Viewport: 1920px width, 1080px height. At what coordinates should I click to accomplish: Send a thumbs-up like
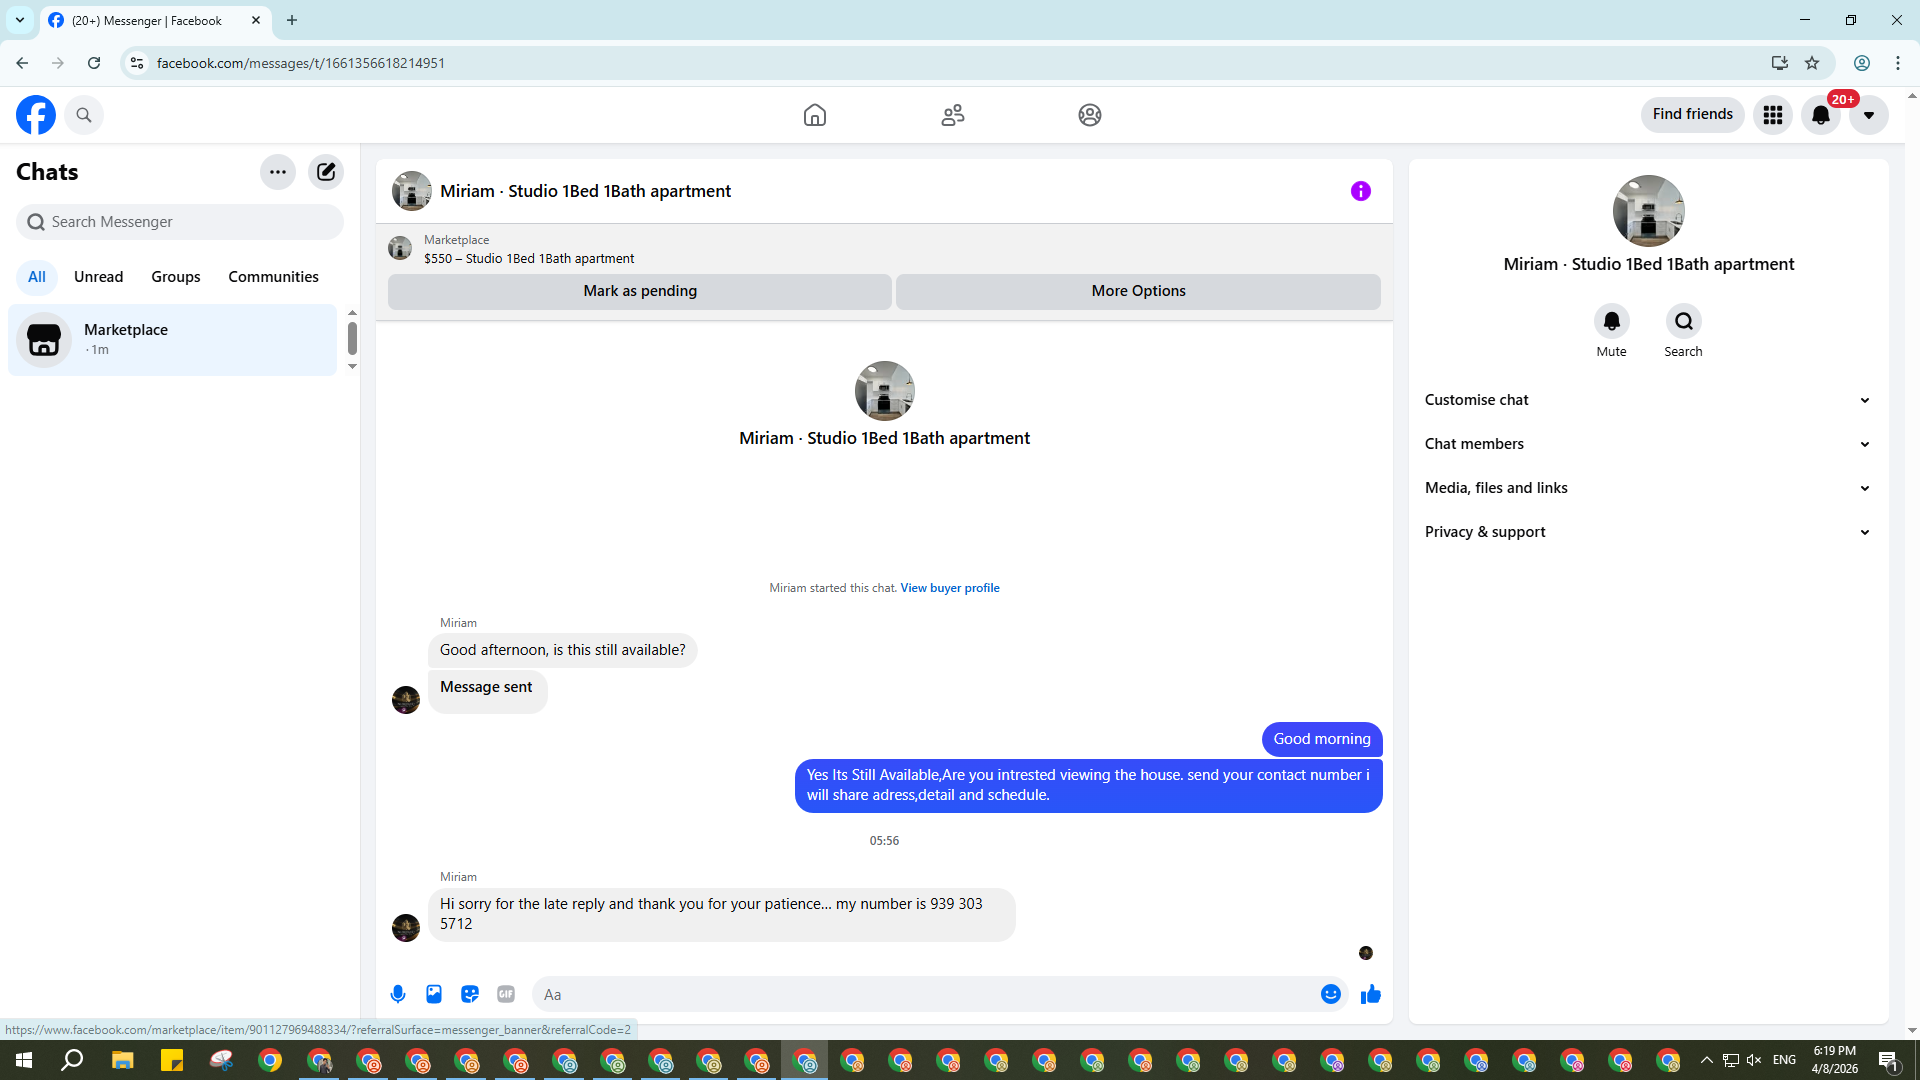(x=1370, y=994)
